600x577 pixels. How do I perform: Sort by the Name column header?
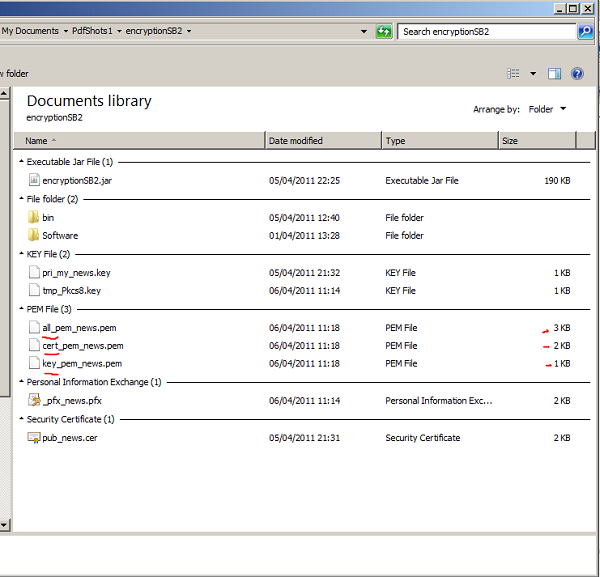139,141
